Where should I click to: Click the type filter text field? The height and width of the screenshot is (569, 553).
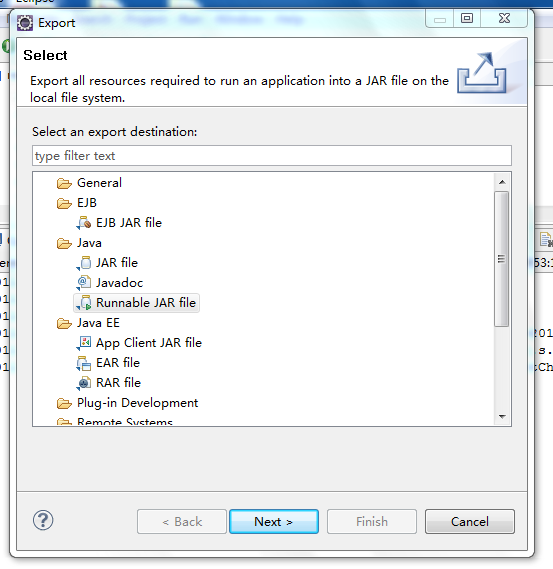click(272, 156)
